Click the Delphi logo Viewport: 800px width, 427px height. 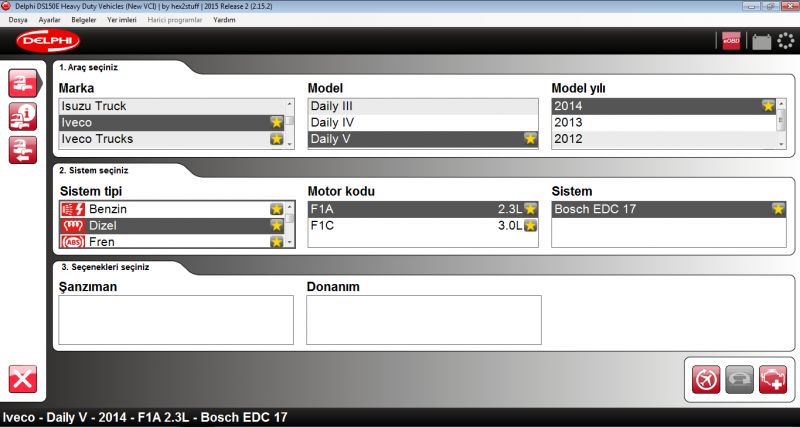click(x=48, y=41)
